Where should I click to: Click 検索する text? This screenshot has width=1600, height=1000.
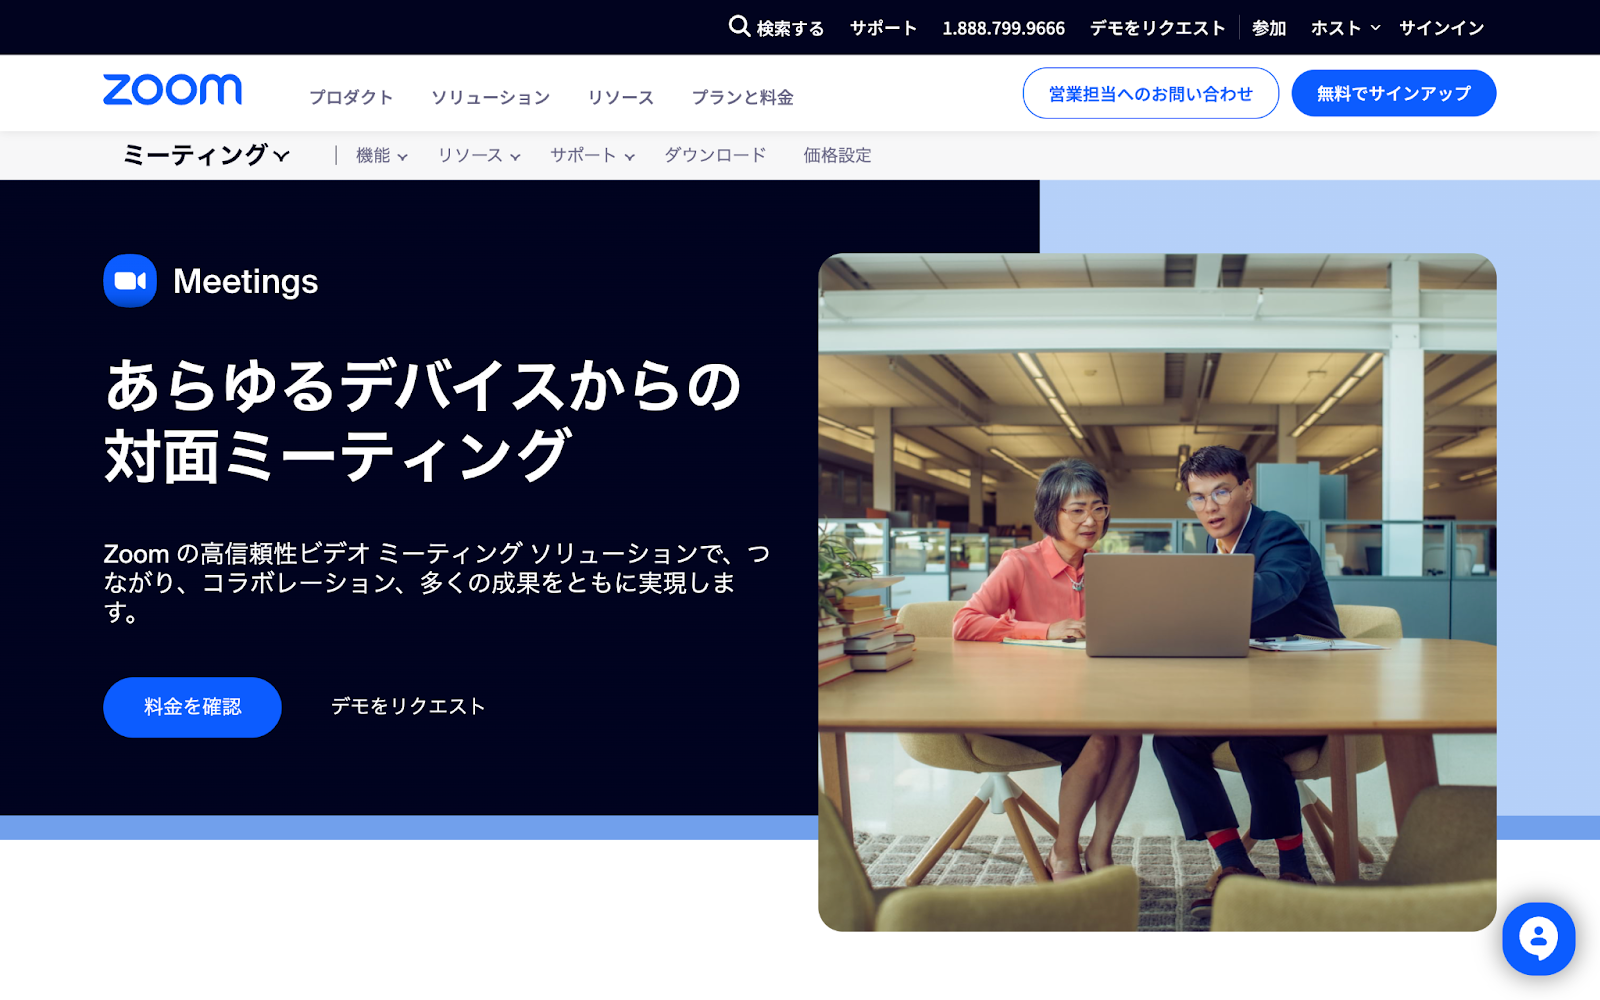click(x=790, y=28)
